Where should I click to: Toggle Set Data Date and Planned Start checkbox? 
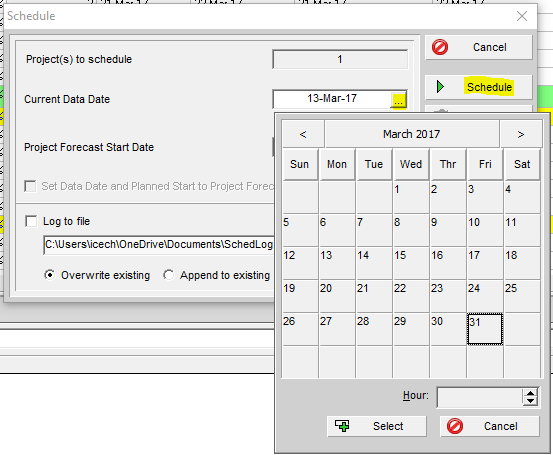pyautogui.click(x=30, y=186)
